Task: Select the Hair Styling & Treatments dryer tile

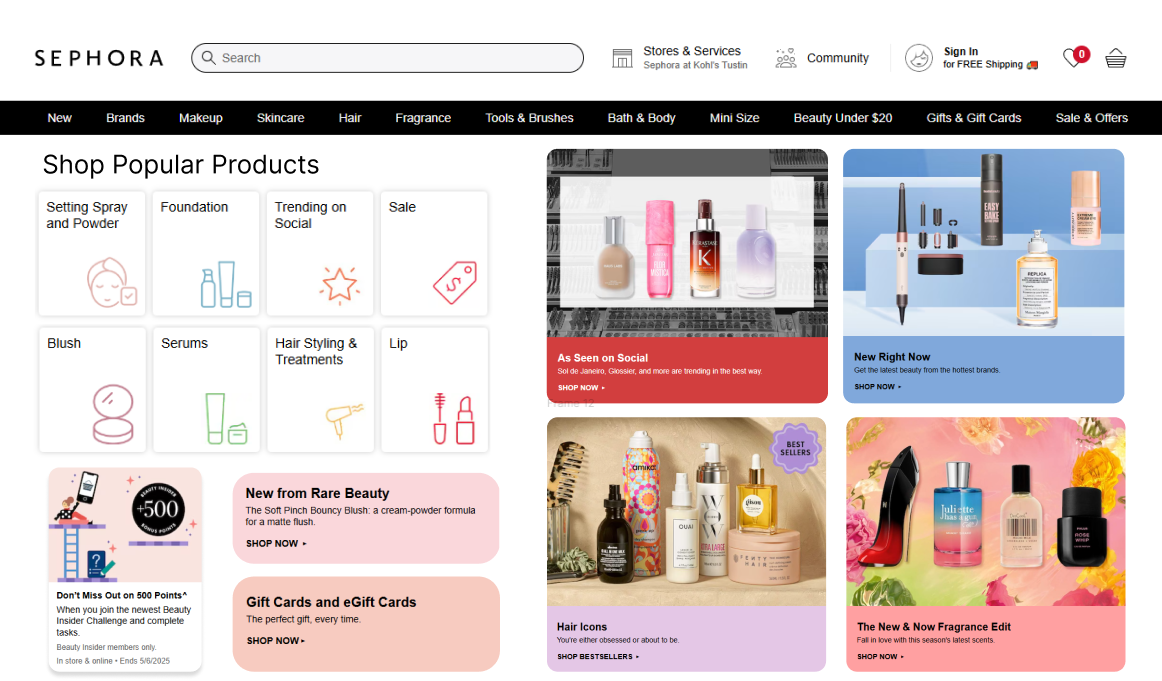Action: [x=320, y=390]
